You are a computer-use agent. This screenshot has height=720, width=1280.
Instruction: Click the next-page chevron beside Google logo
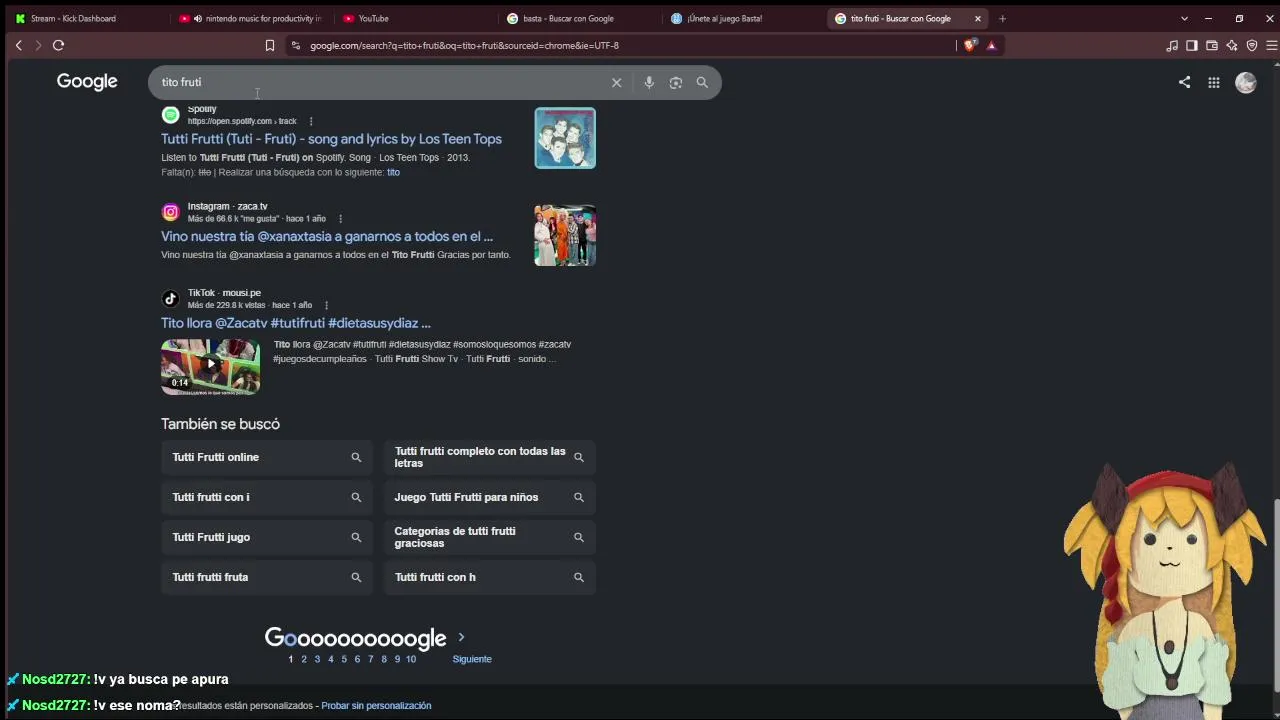click(461, 637)
